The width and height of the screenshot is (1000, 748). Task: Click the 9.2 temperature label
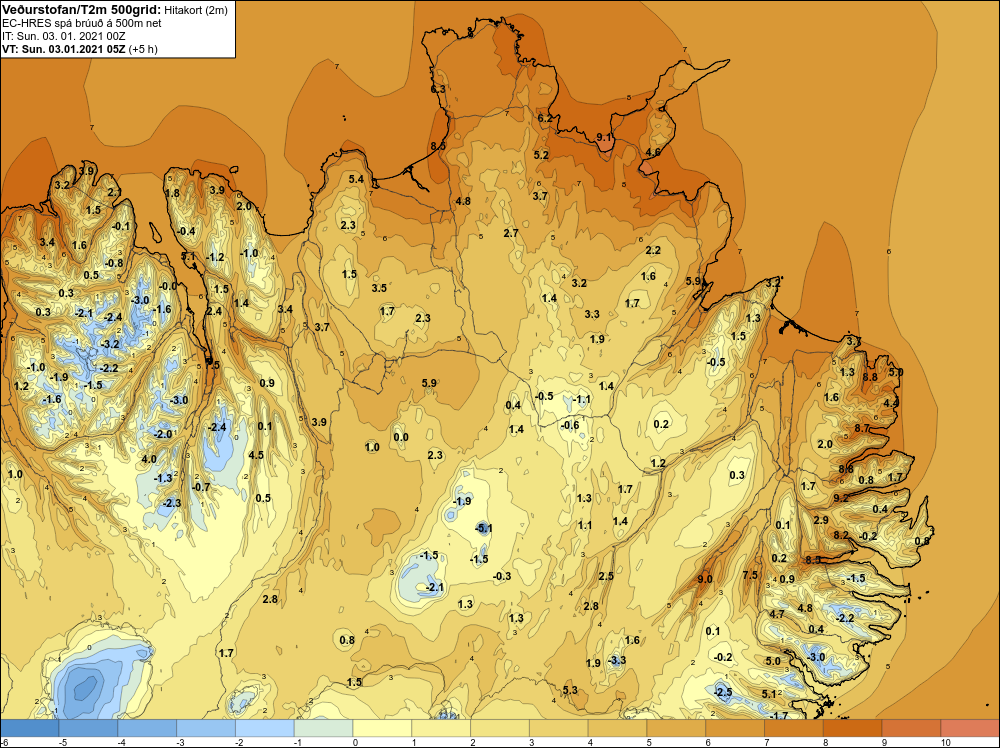[841, 498]
